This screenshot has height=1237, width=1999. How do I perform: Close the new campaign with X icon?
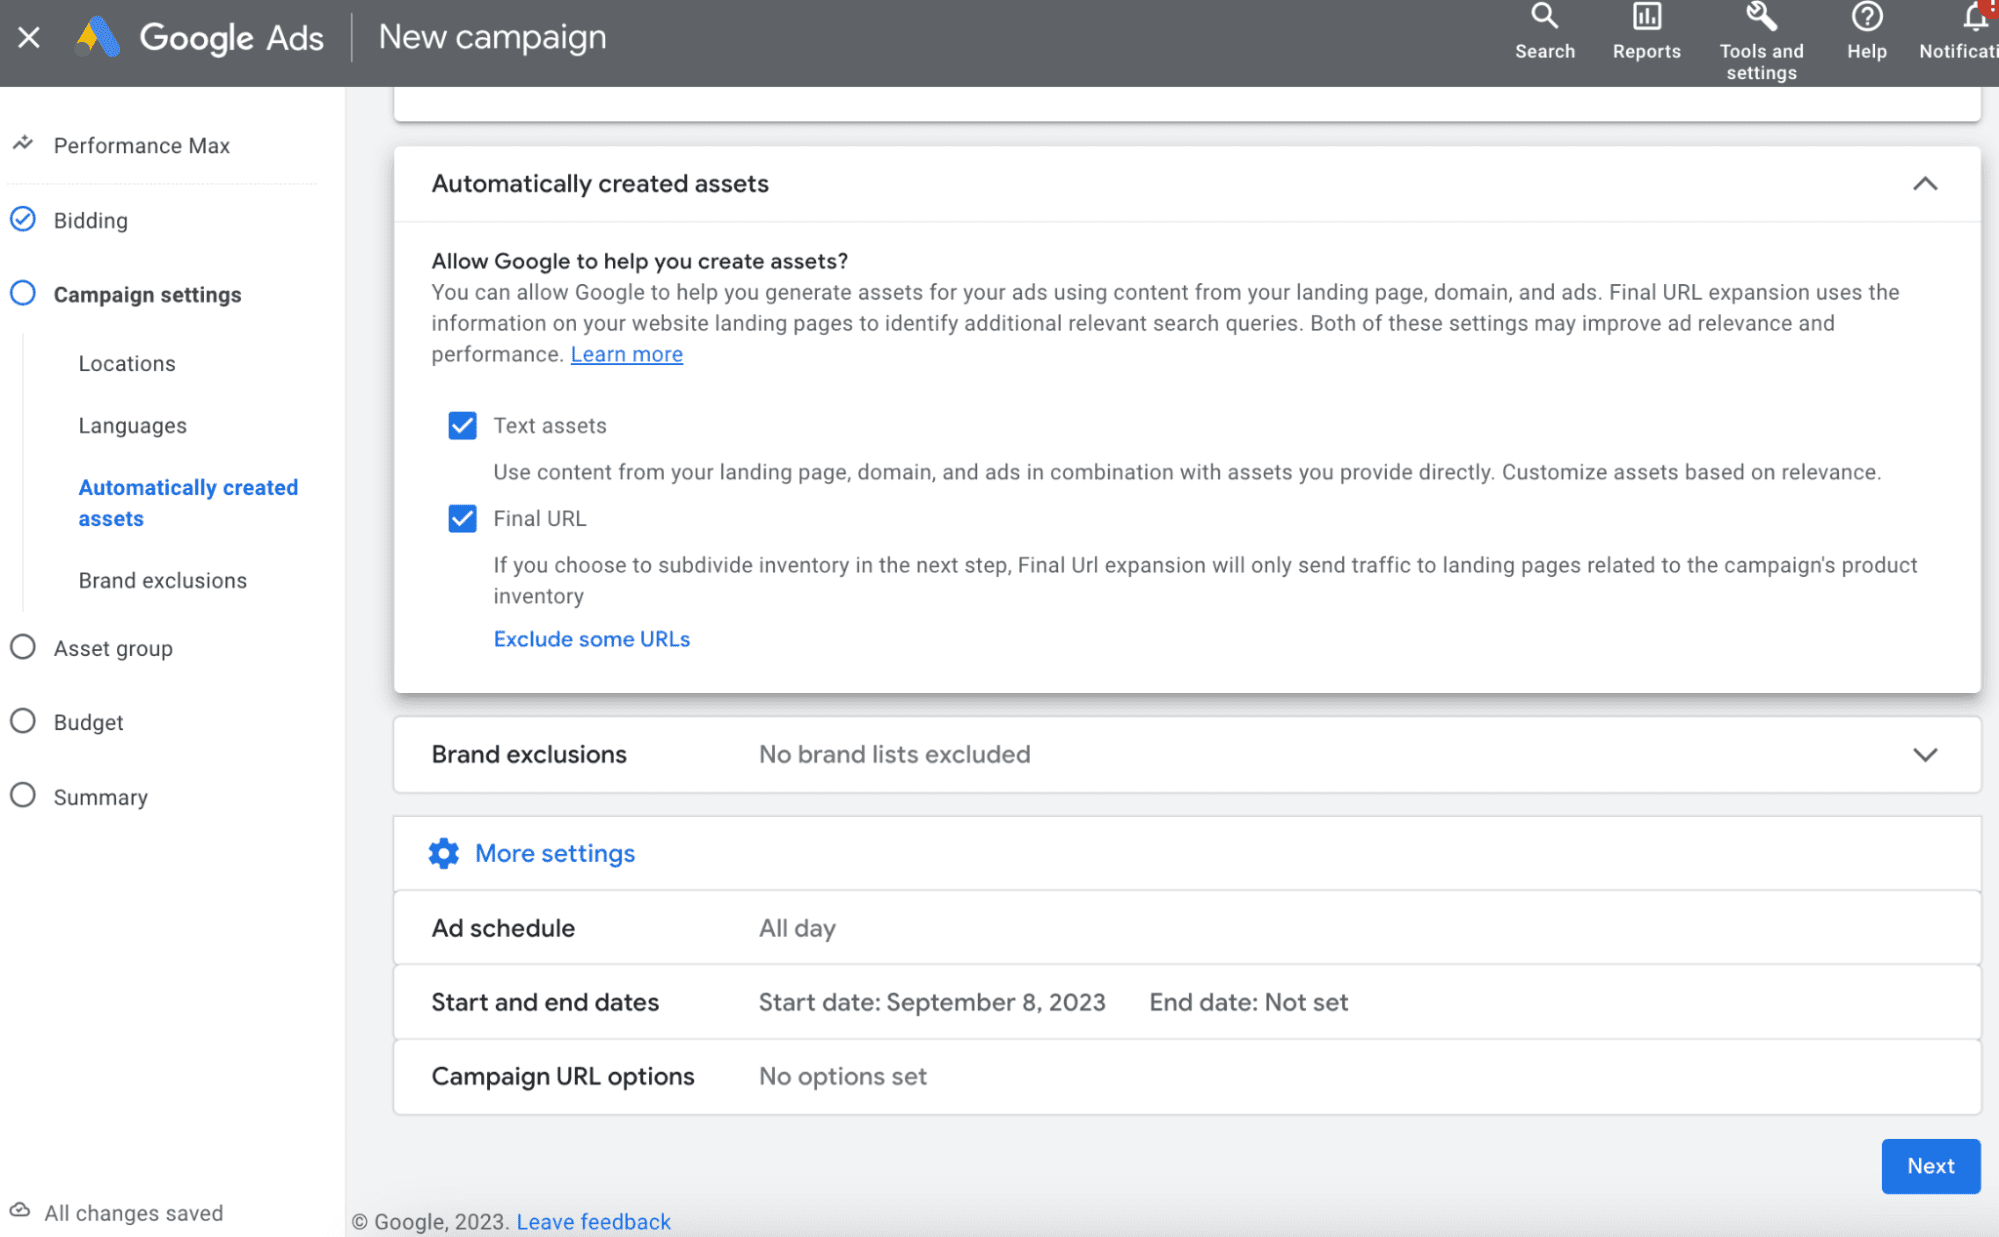click(x=29, y=38)
